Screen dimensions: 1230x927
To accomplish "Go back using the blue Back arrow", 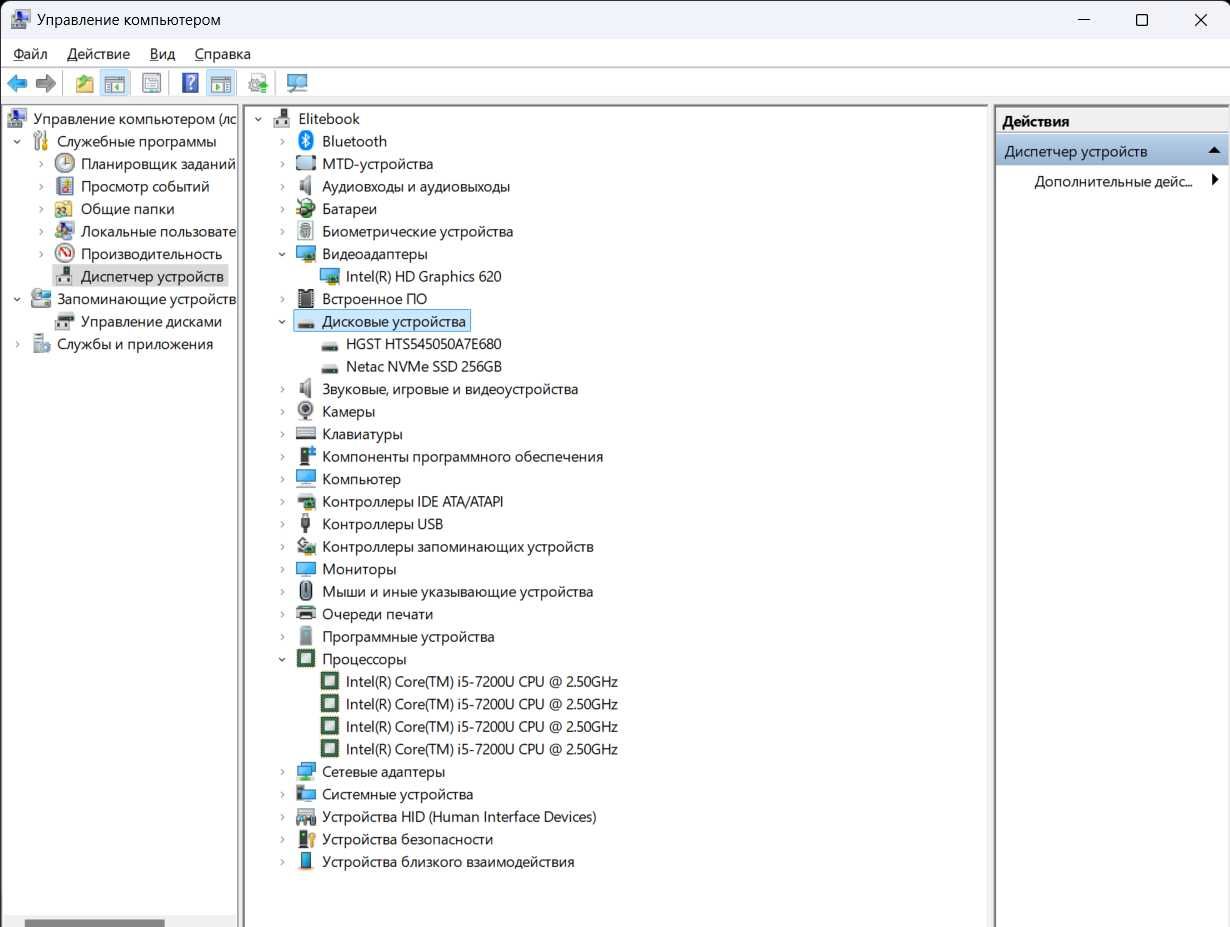I will click(17, 84).
